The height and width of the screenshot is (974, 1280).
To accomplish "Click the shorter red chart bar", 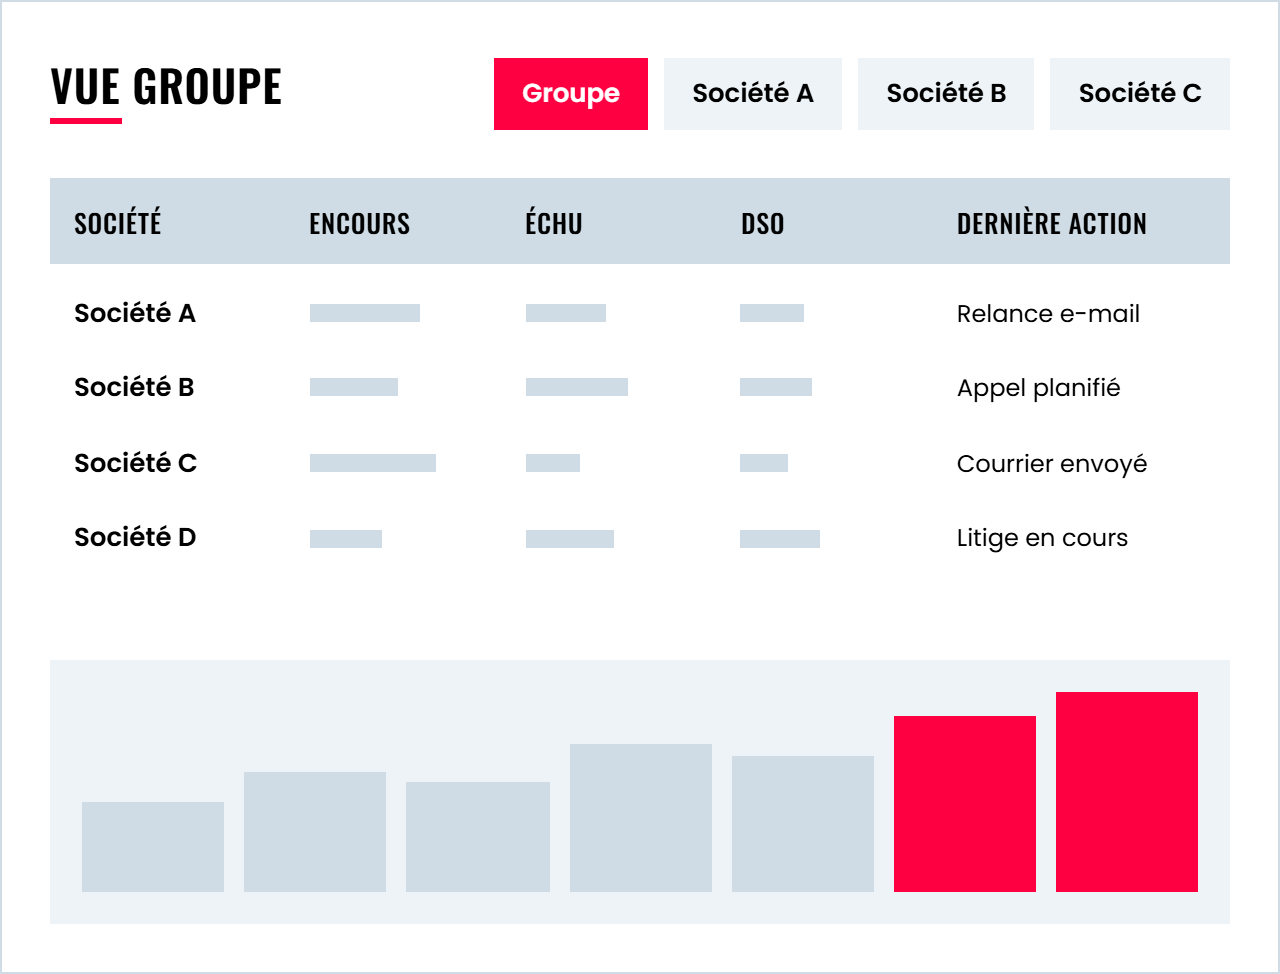I will tap(965, 804).
